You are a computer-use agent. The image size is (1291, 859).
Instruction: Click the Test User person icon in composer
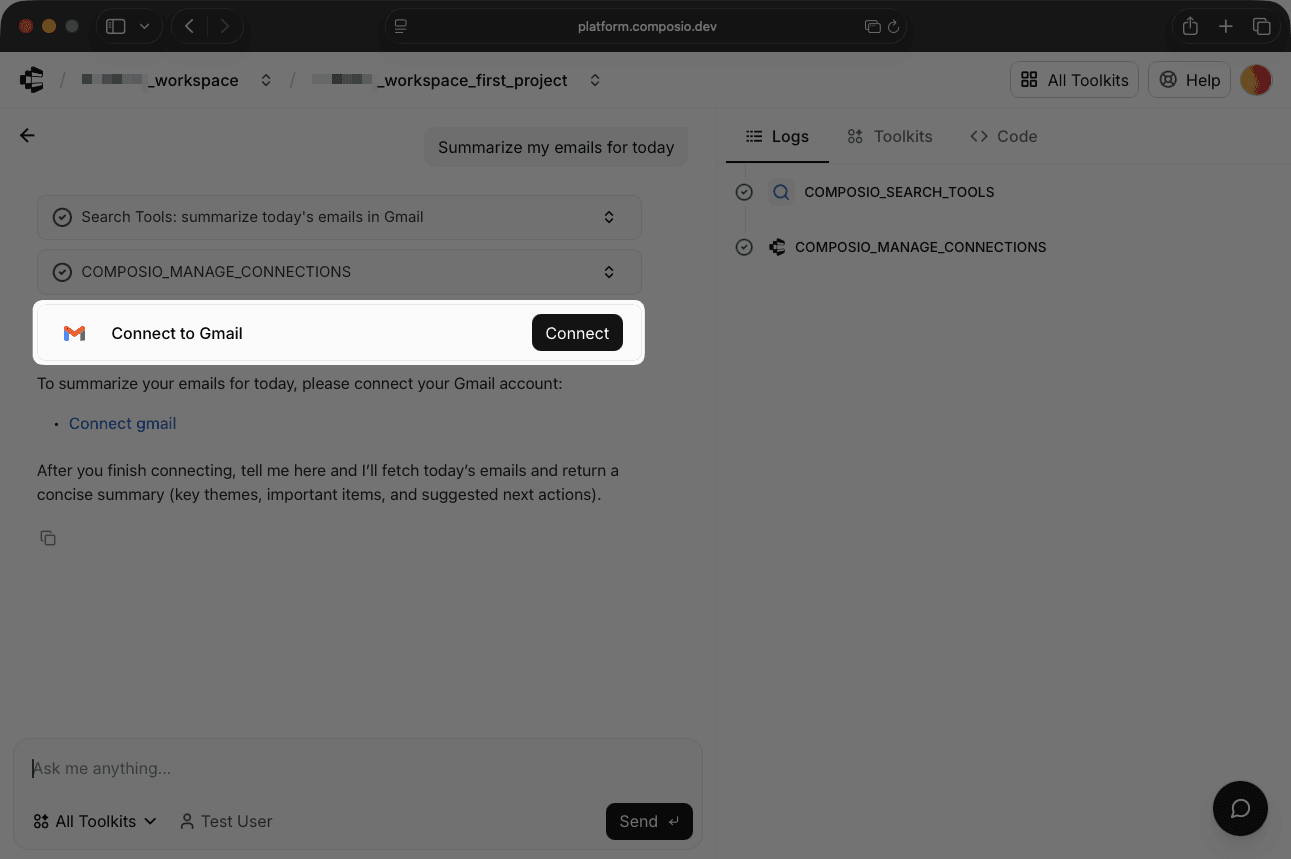coord(187,821)
